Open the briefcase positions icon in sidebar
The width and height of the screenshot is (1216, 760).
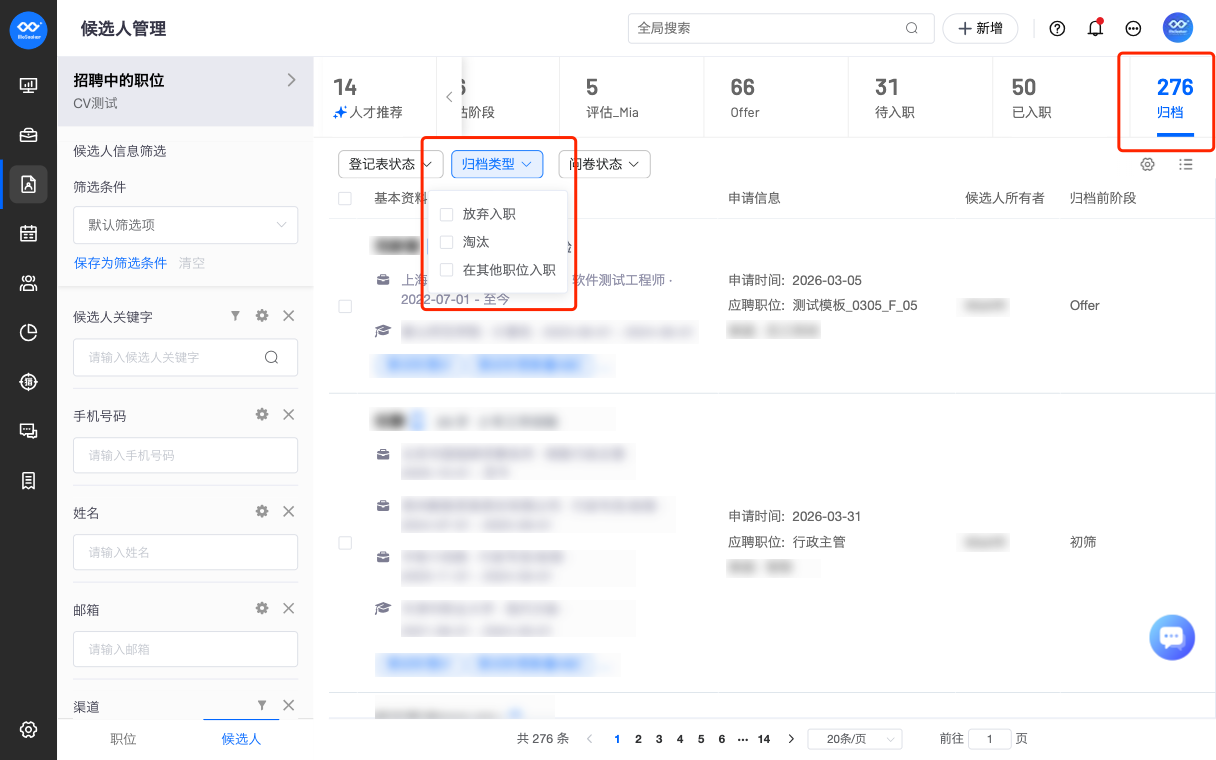tap(28, 135)
